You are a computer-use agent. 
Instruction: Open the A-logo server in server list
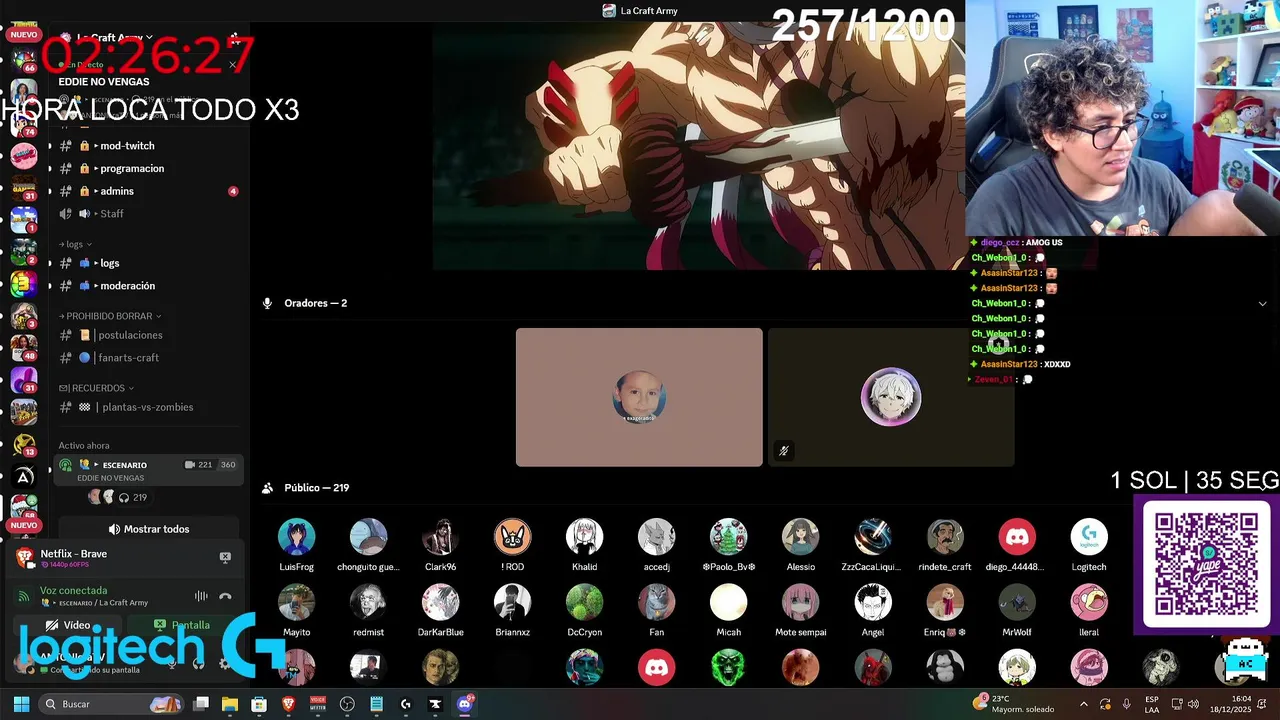[x=24, y=477]
